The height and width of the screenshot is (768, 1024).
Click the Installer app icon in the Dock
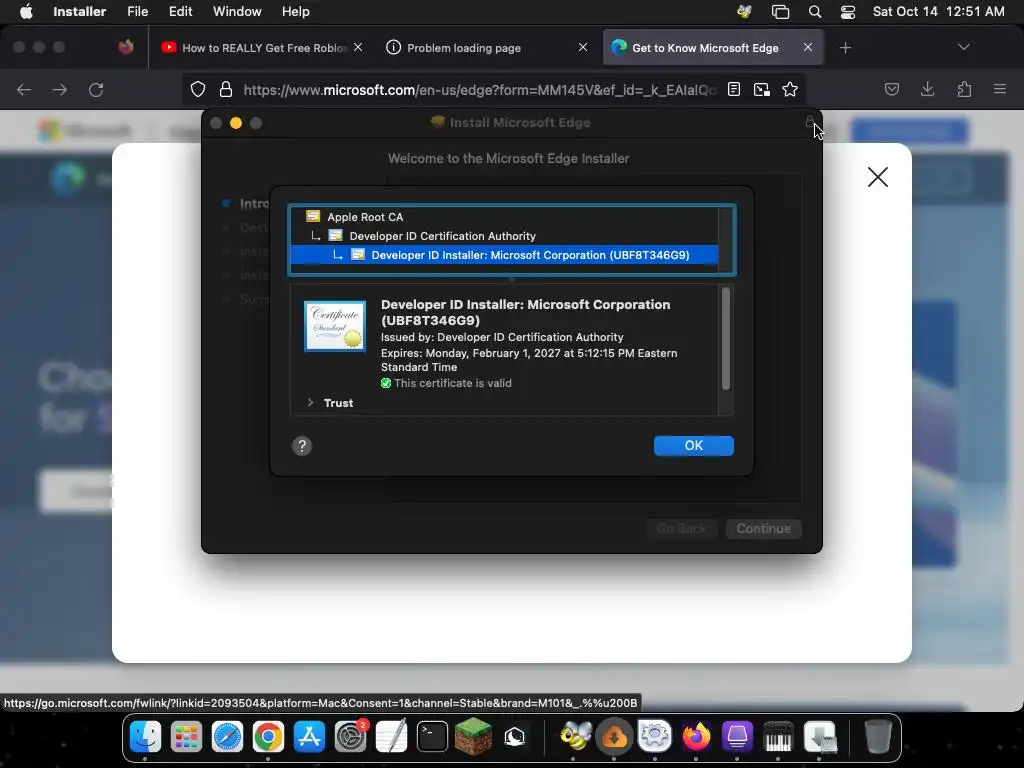[820, 737]
